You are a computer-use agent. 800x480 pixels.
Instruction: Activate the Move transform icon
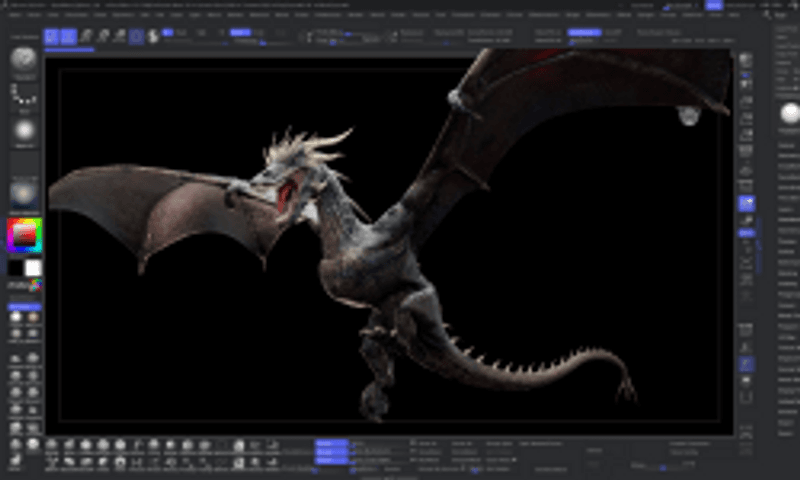(x=87, y=37)
